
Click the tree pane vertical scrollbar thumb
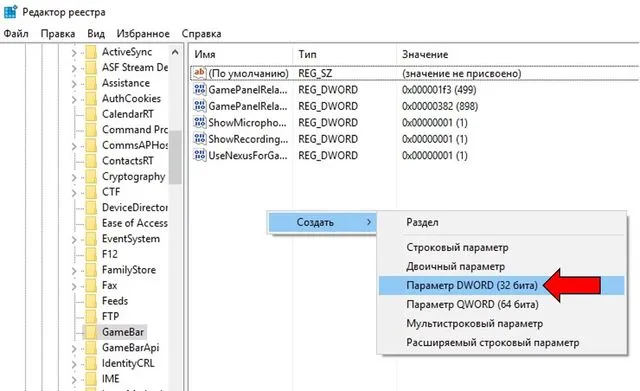175,157
